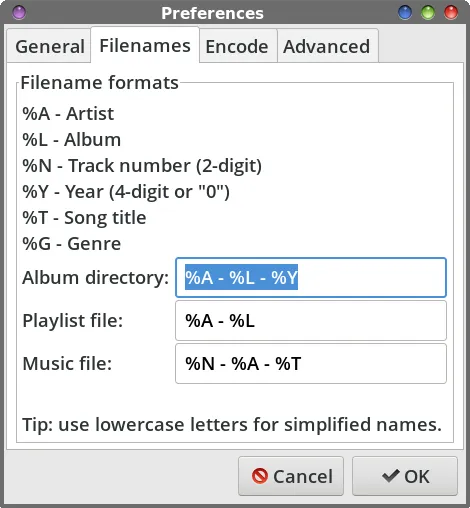This screenshot has width=470, height=508.
Task: Go to the Advanced tab
Action: coord(328,46)
